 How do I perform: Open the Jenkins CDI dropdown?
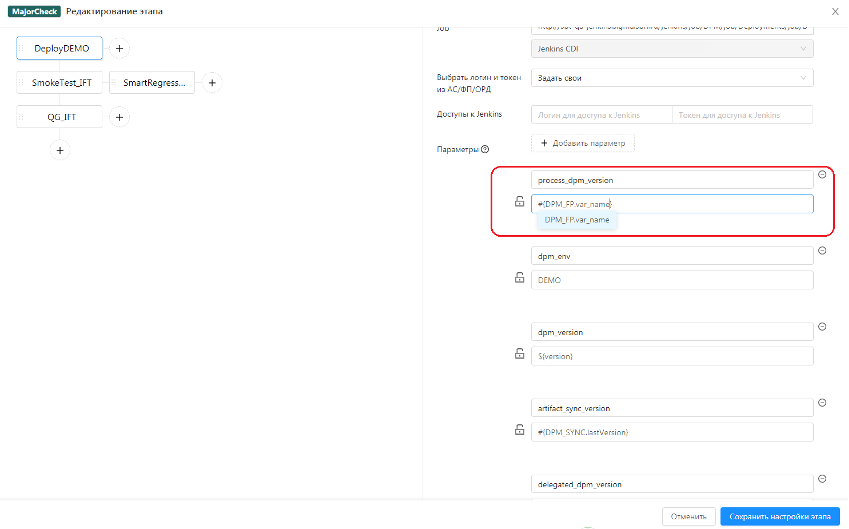[670, 48]
